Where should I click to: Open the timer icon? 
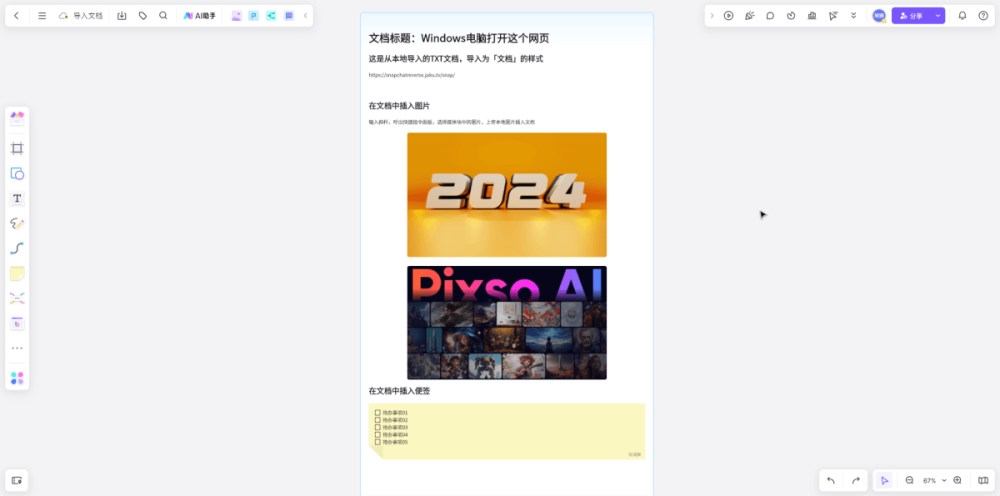[x=791, y=16]
